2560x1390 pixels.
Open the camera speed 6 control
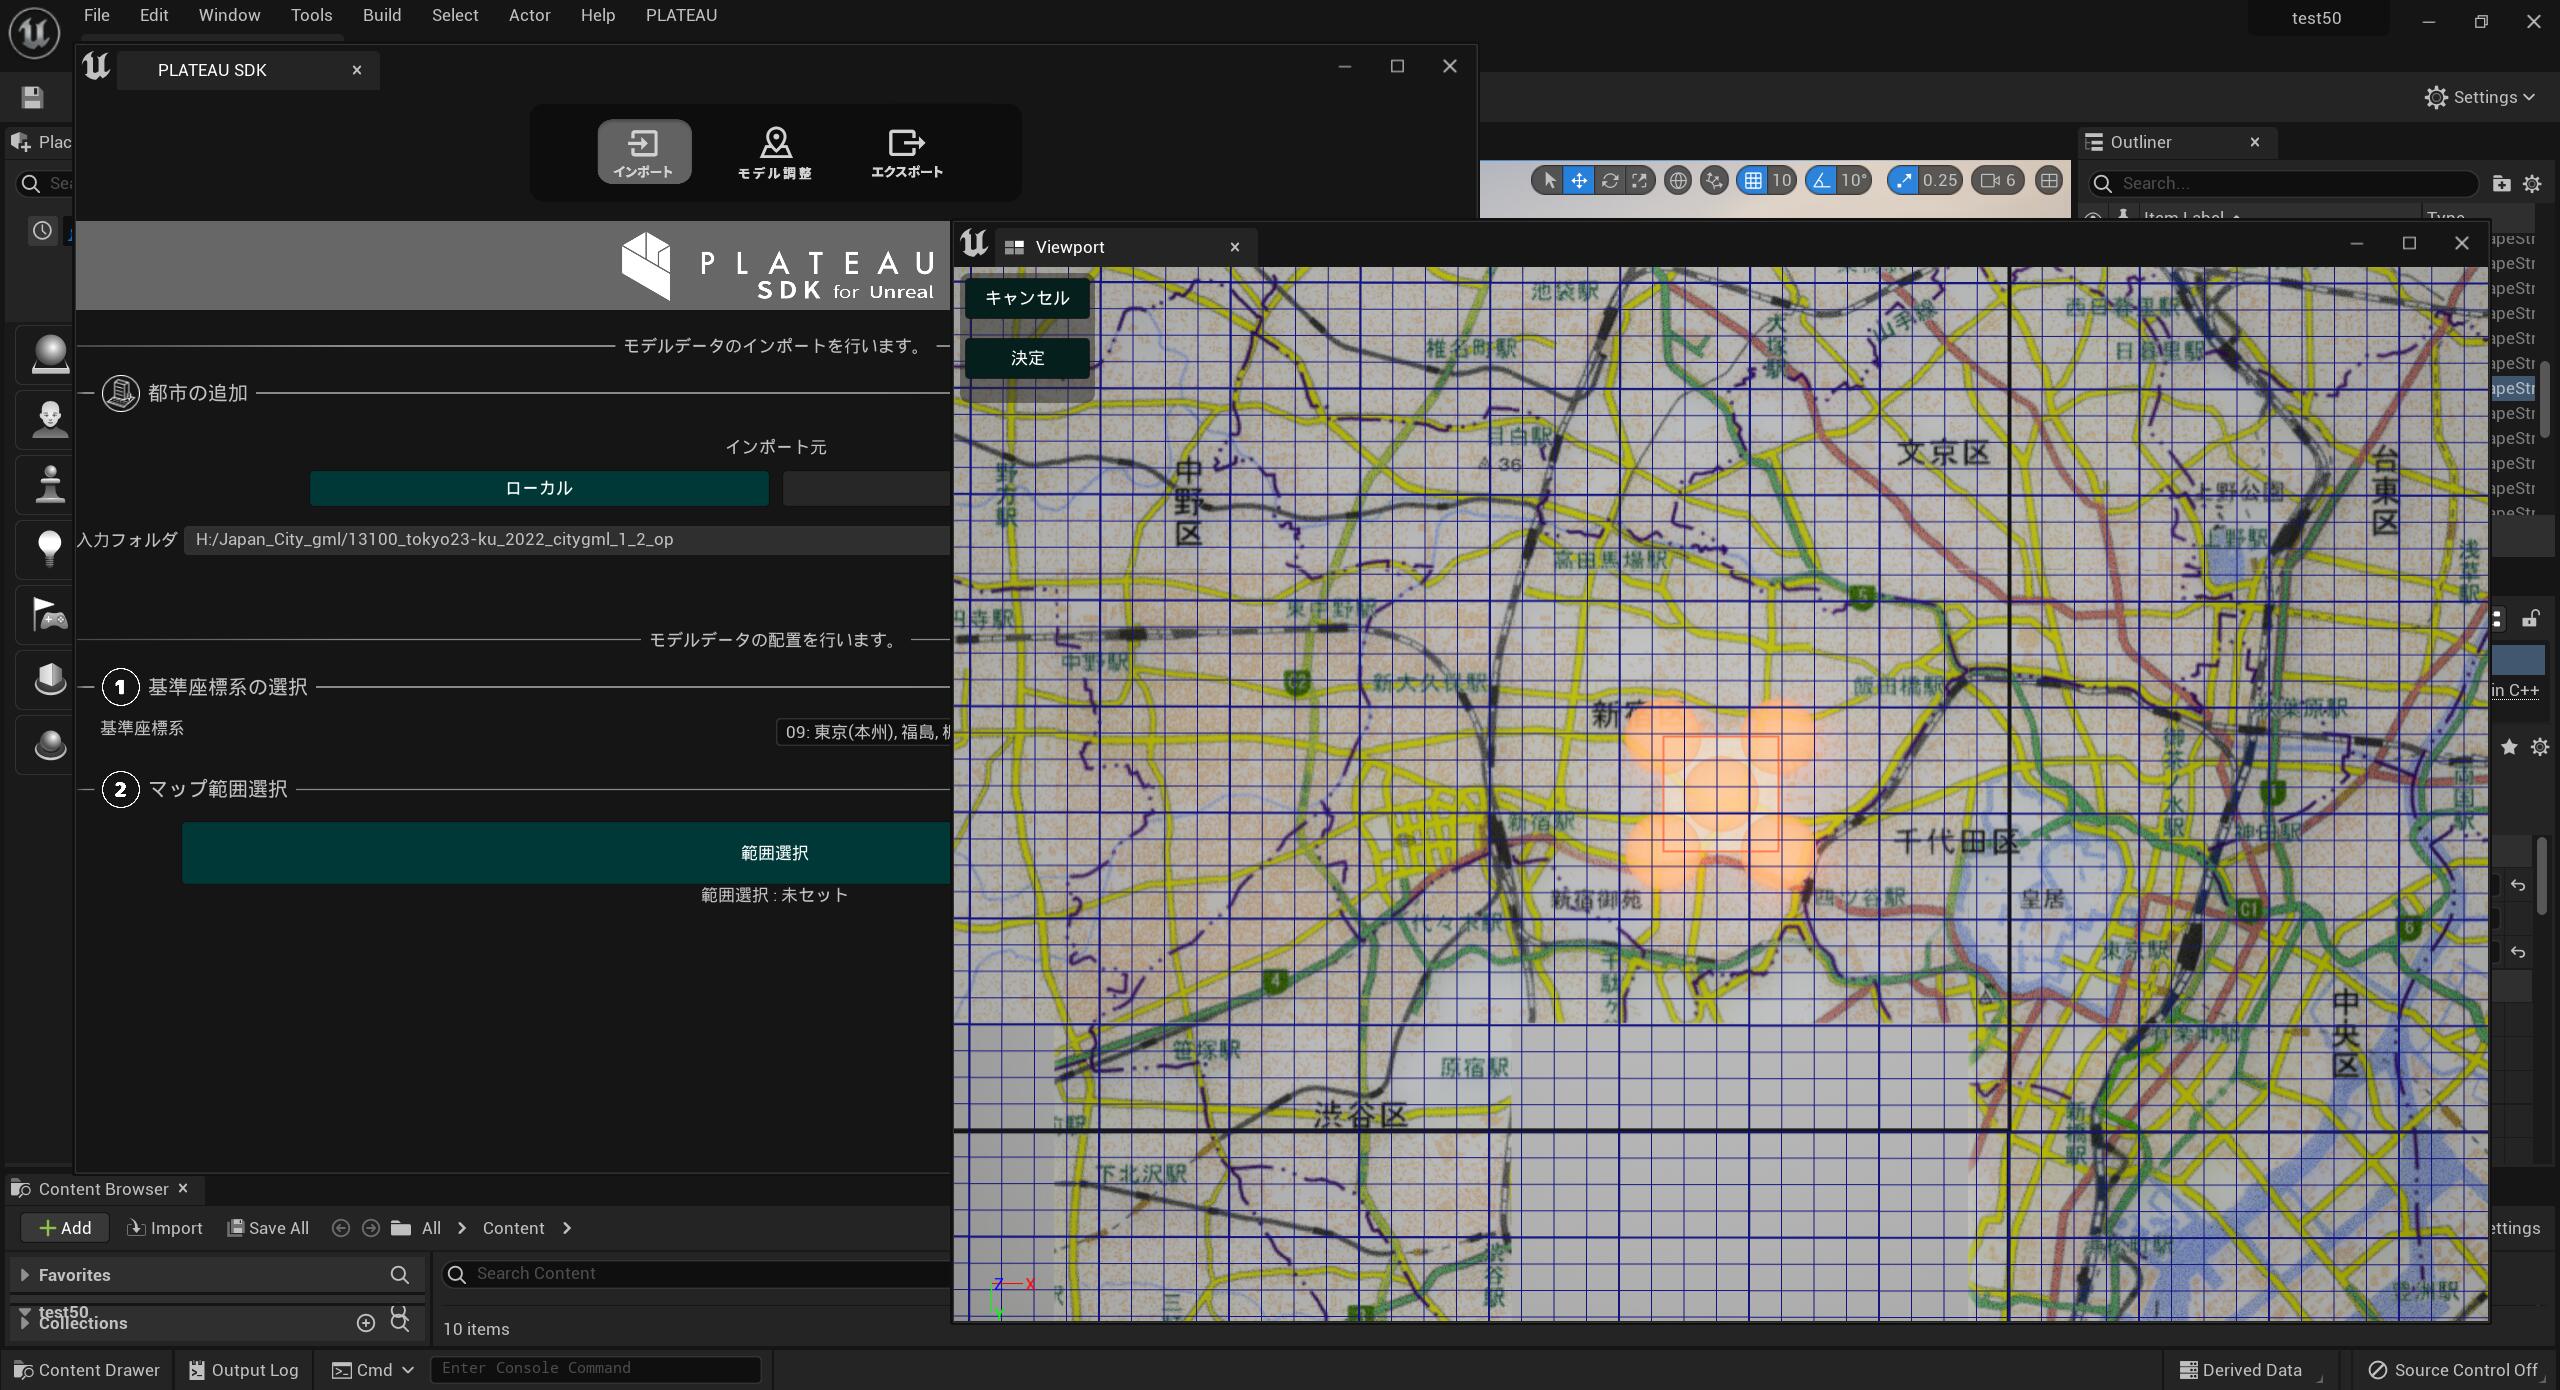click(1998, 181)
